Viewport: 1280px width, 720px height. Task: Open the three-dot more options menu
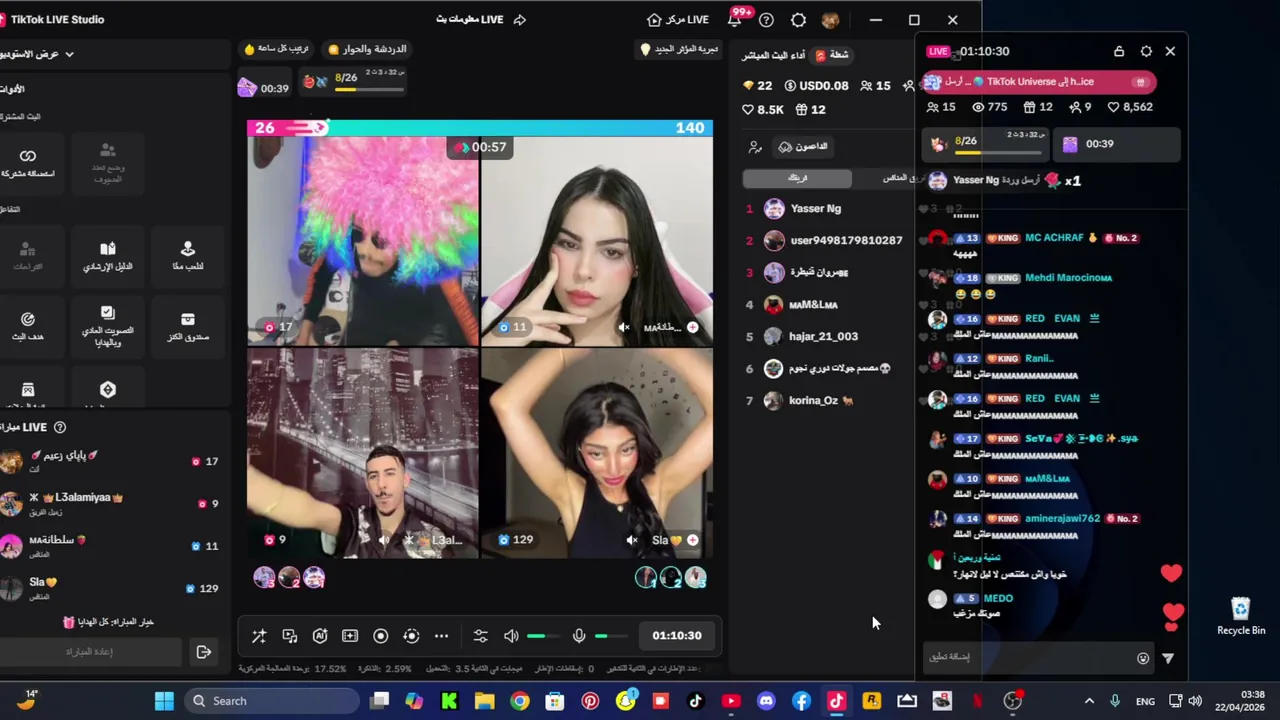(441, 636)
